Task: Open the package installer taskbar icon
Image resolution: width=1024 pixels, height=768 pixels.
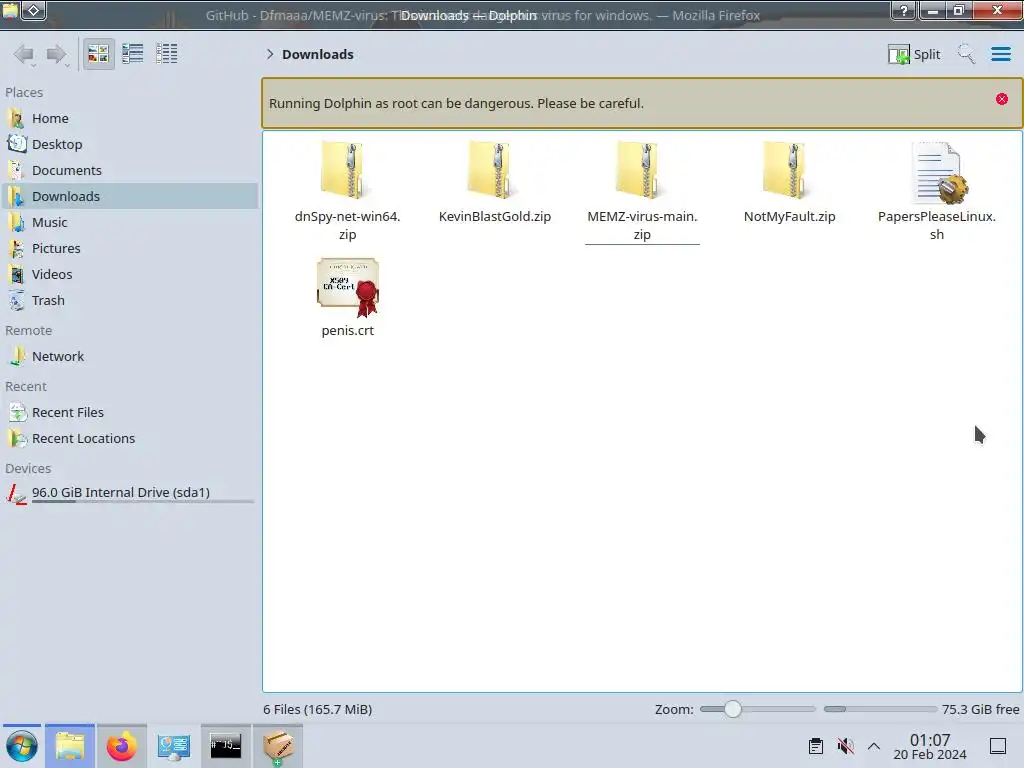Action: pos(278,746)
